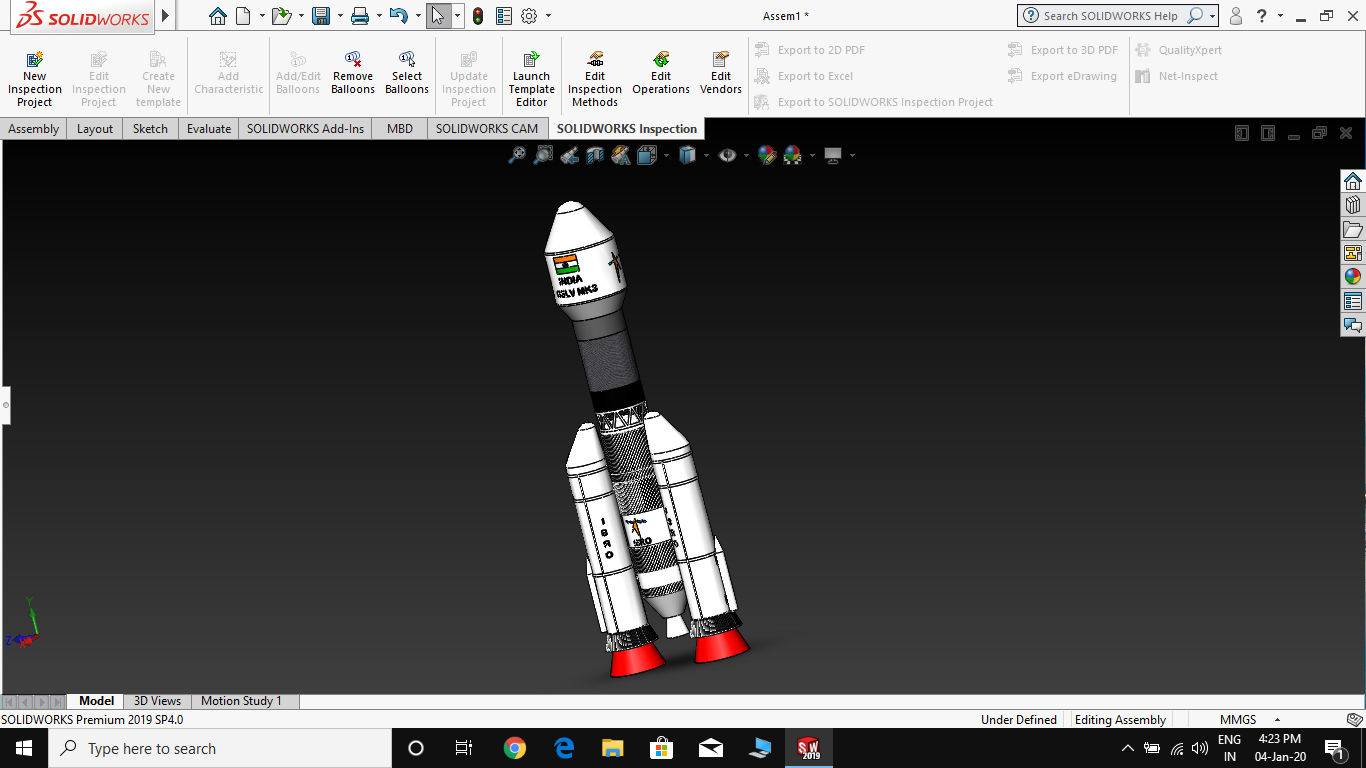Click Type here to search box

[220, 748]
